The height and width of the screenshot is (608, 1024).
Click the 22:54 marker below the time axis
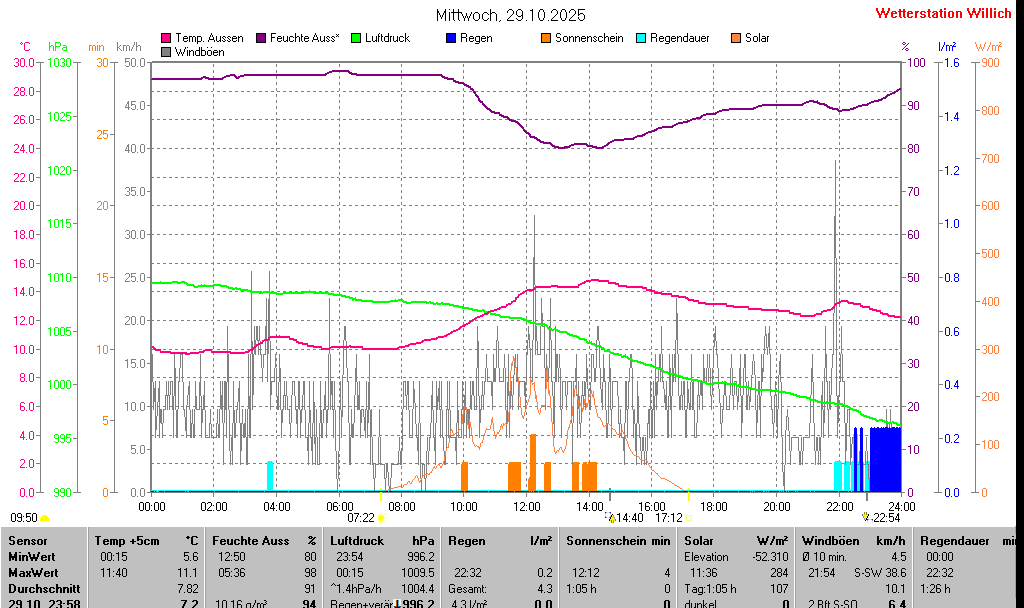click(866, 517)
